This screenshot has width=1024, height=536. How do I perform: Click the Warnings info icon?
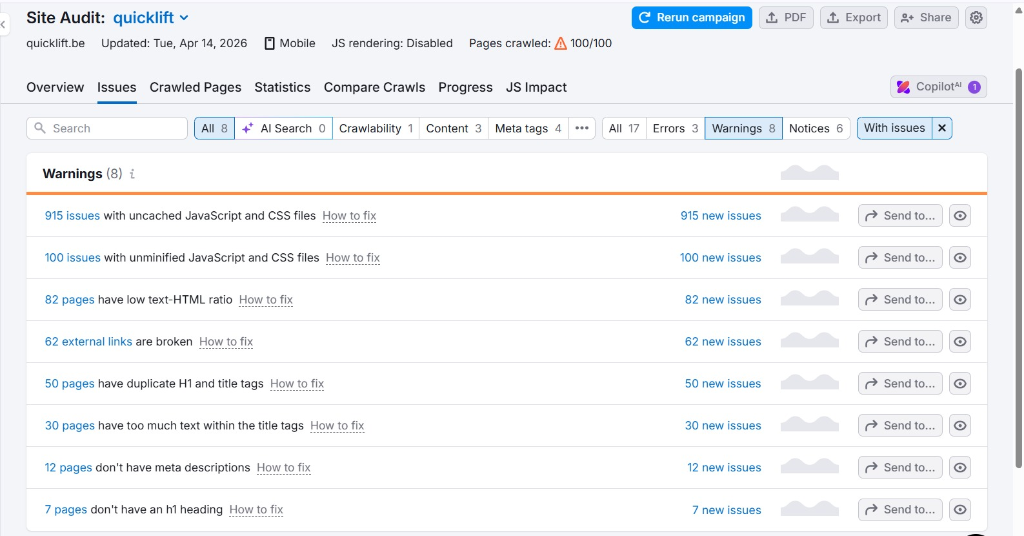(x=132, y=174)
